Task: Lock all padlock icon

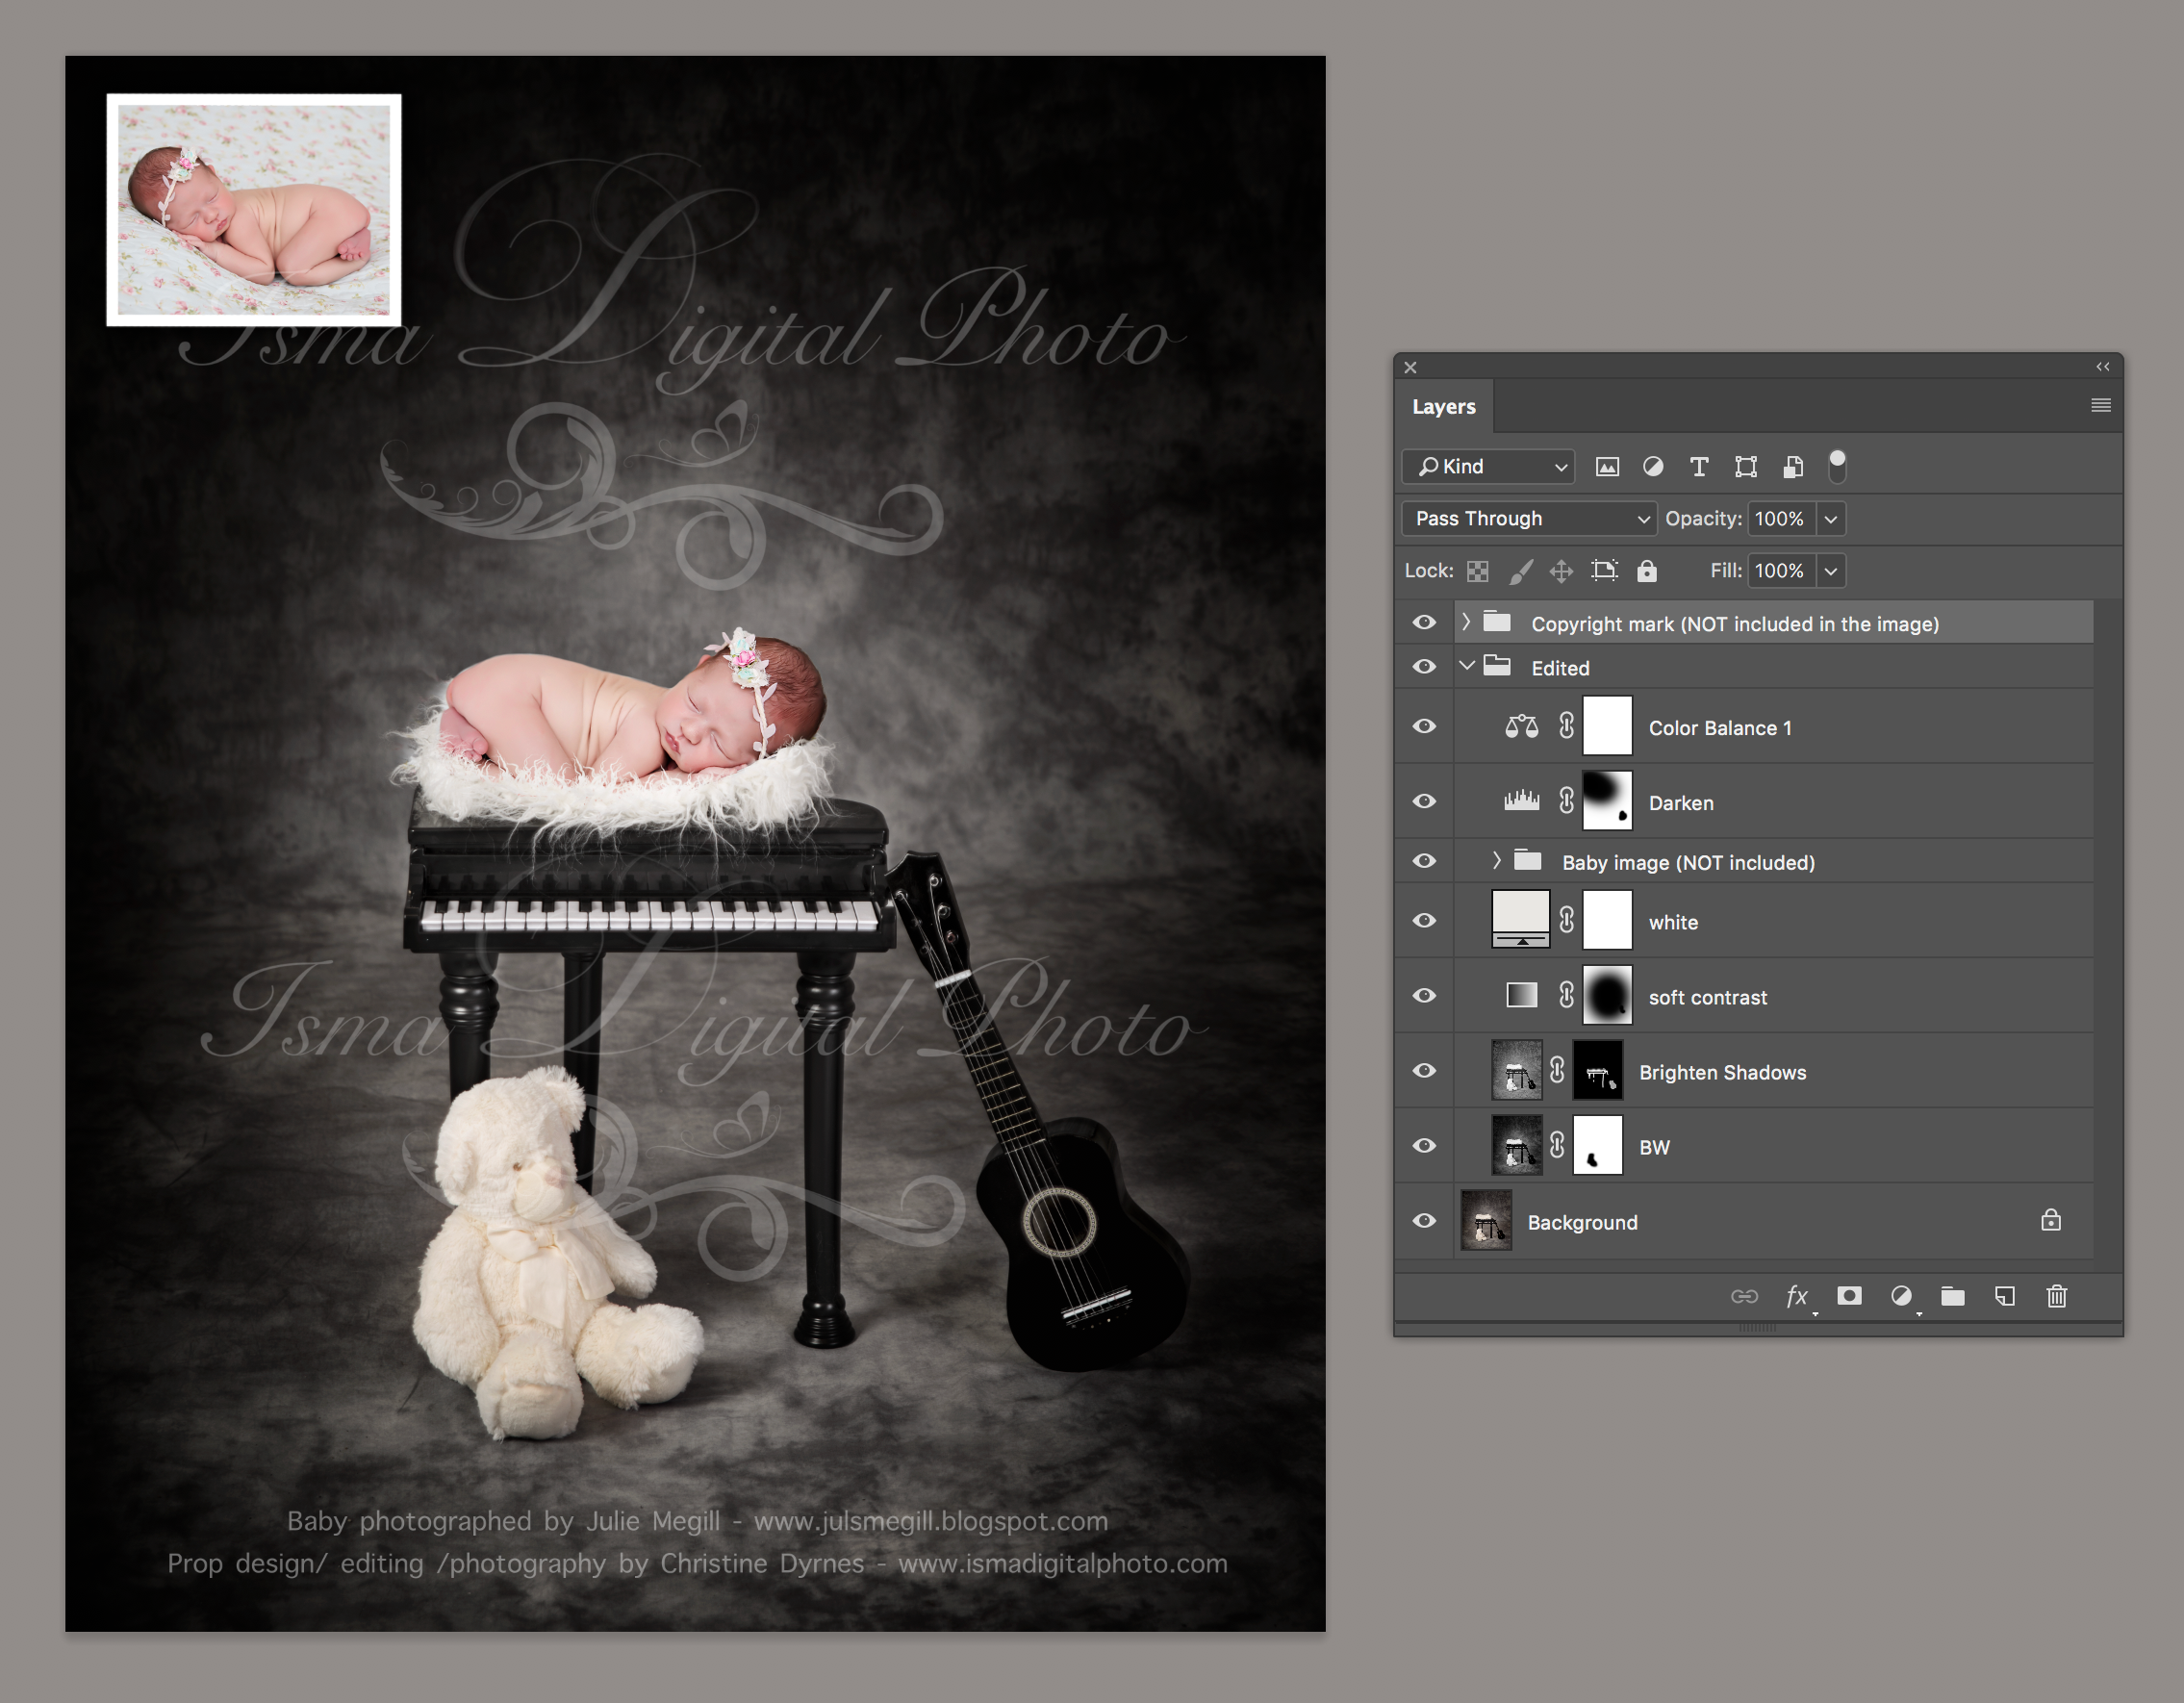Action: 1647,571
